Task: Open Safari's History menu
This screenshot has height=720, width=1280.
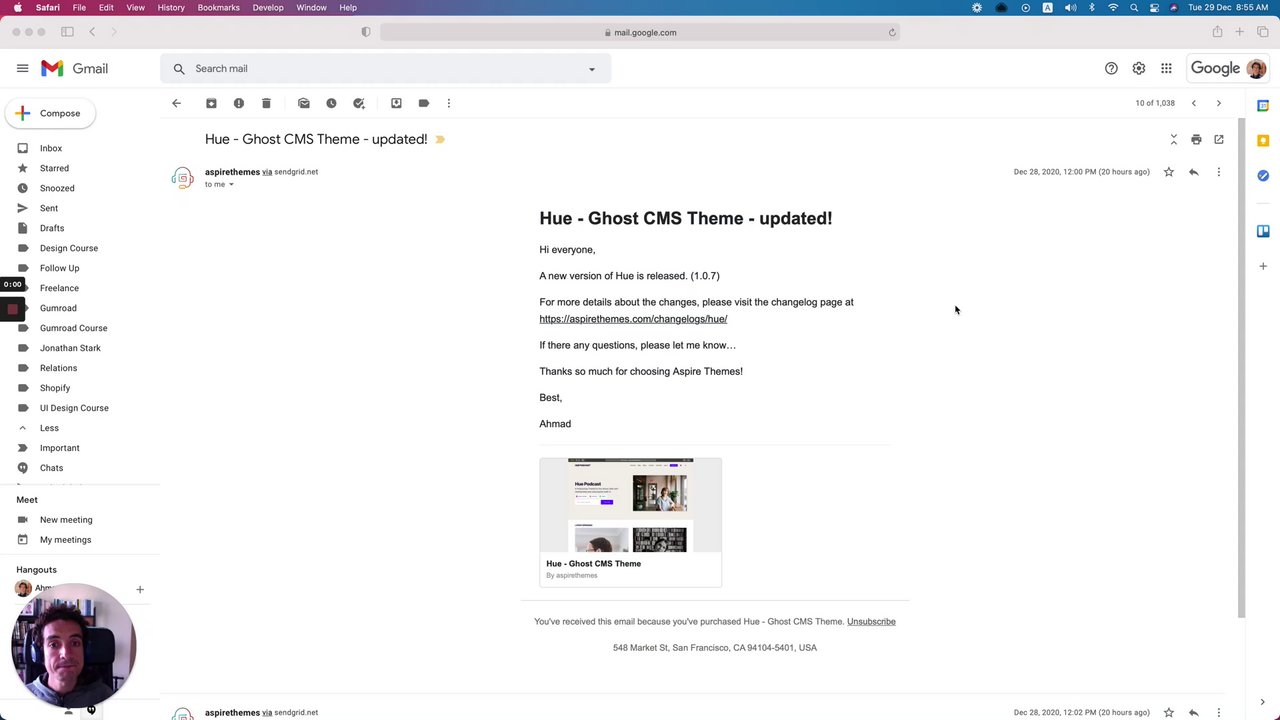Action: [171, 7]
